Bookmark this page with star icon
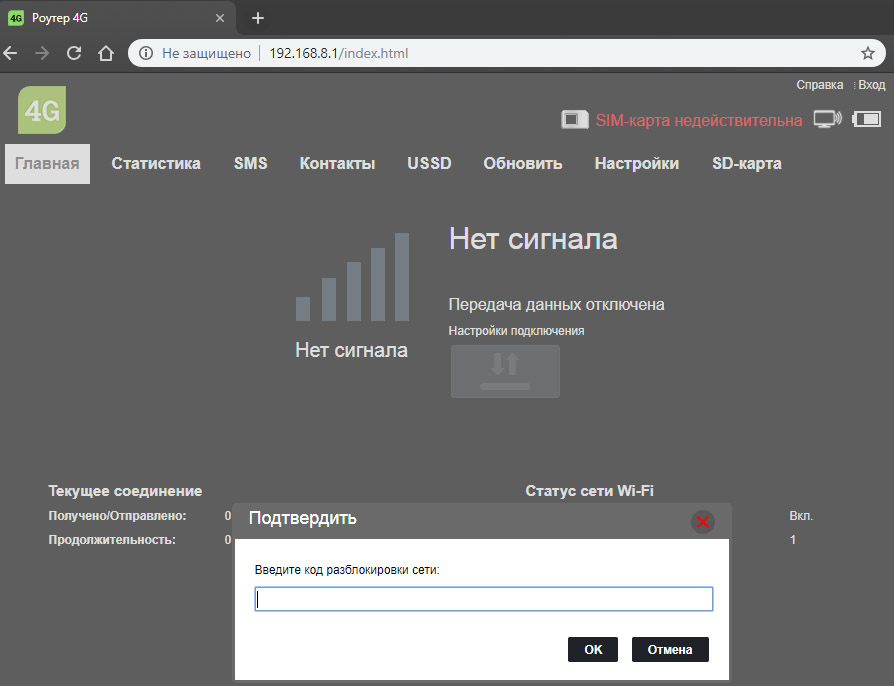Image resolution: width=894 pixels, height=686 pixels. click(x=867, y=53)
